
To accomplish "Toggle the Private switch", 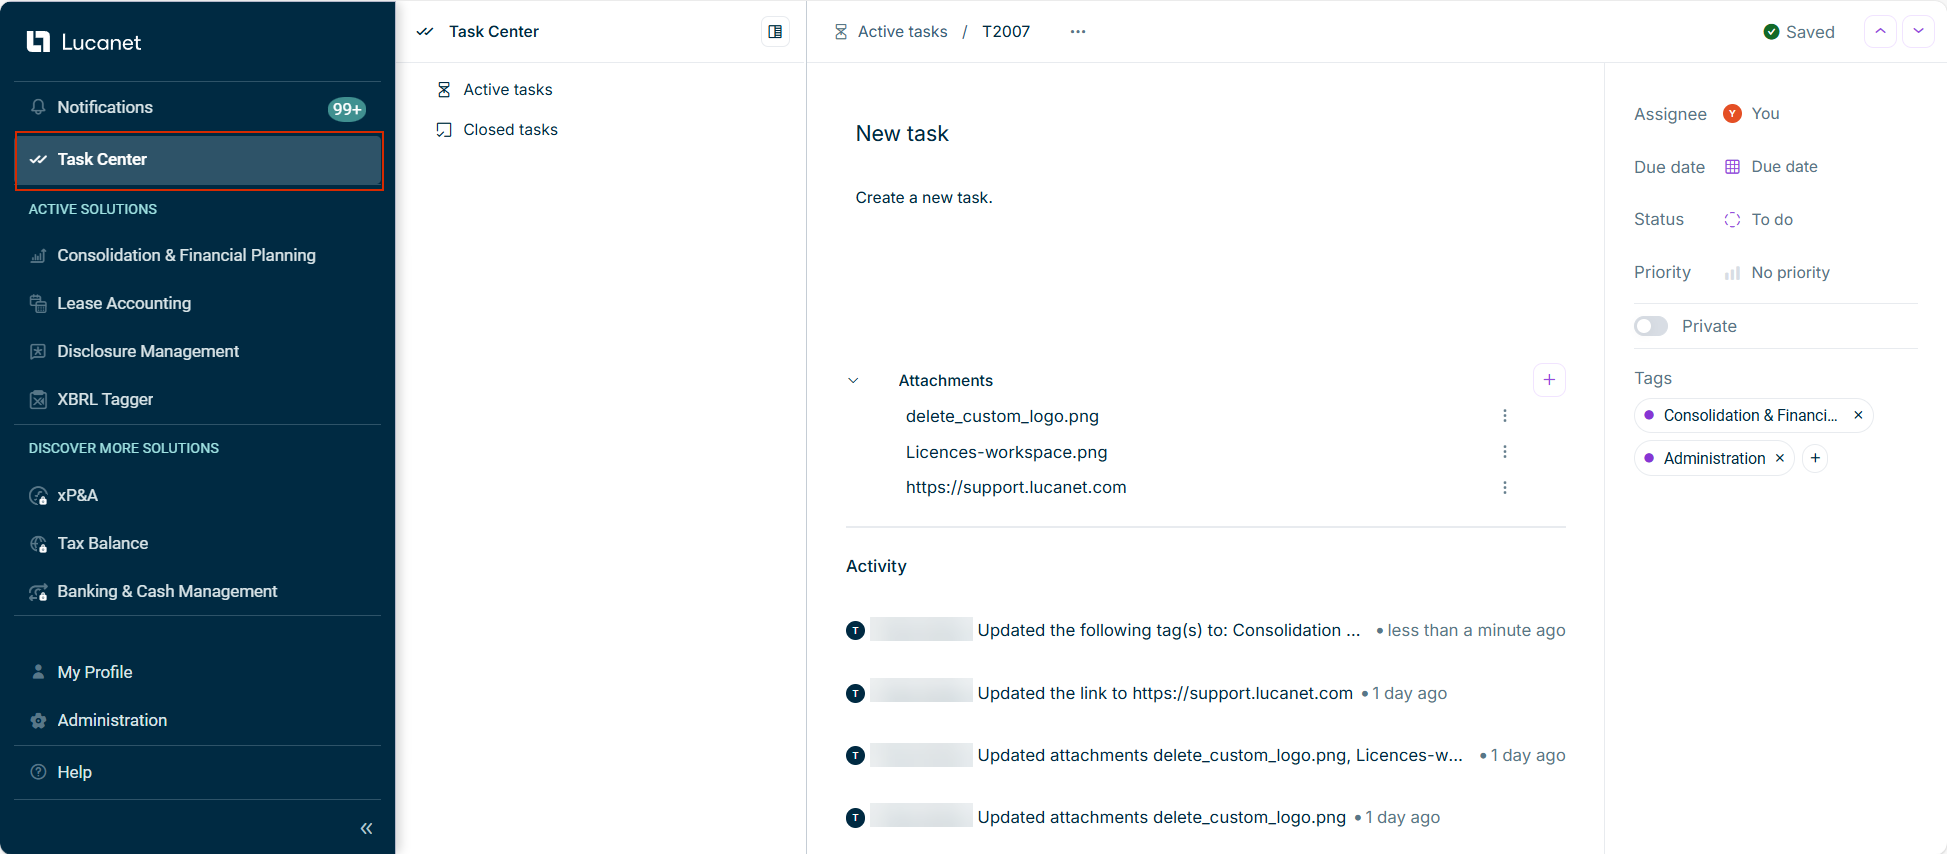I will coord(1651,327).
